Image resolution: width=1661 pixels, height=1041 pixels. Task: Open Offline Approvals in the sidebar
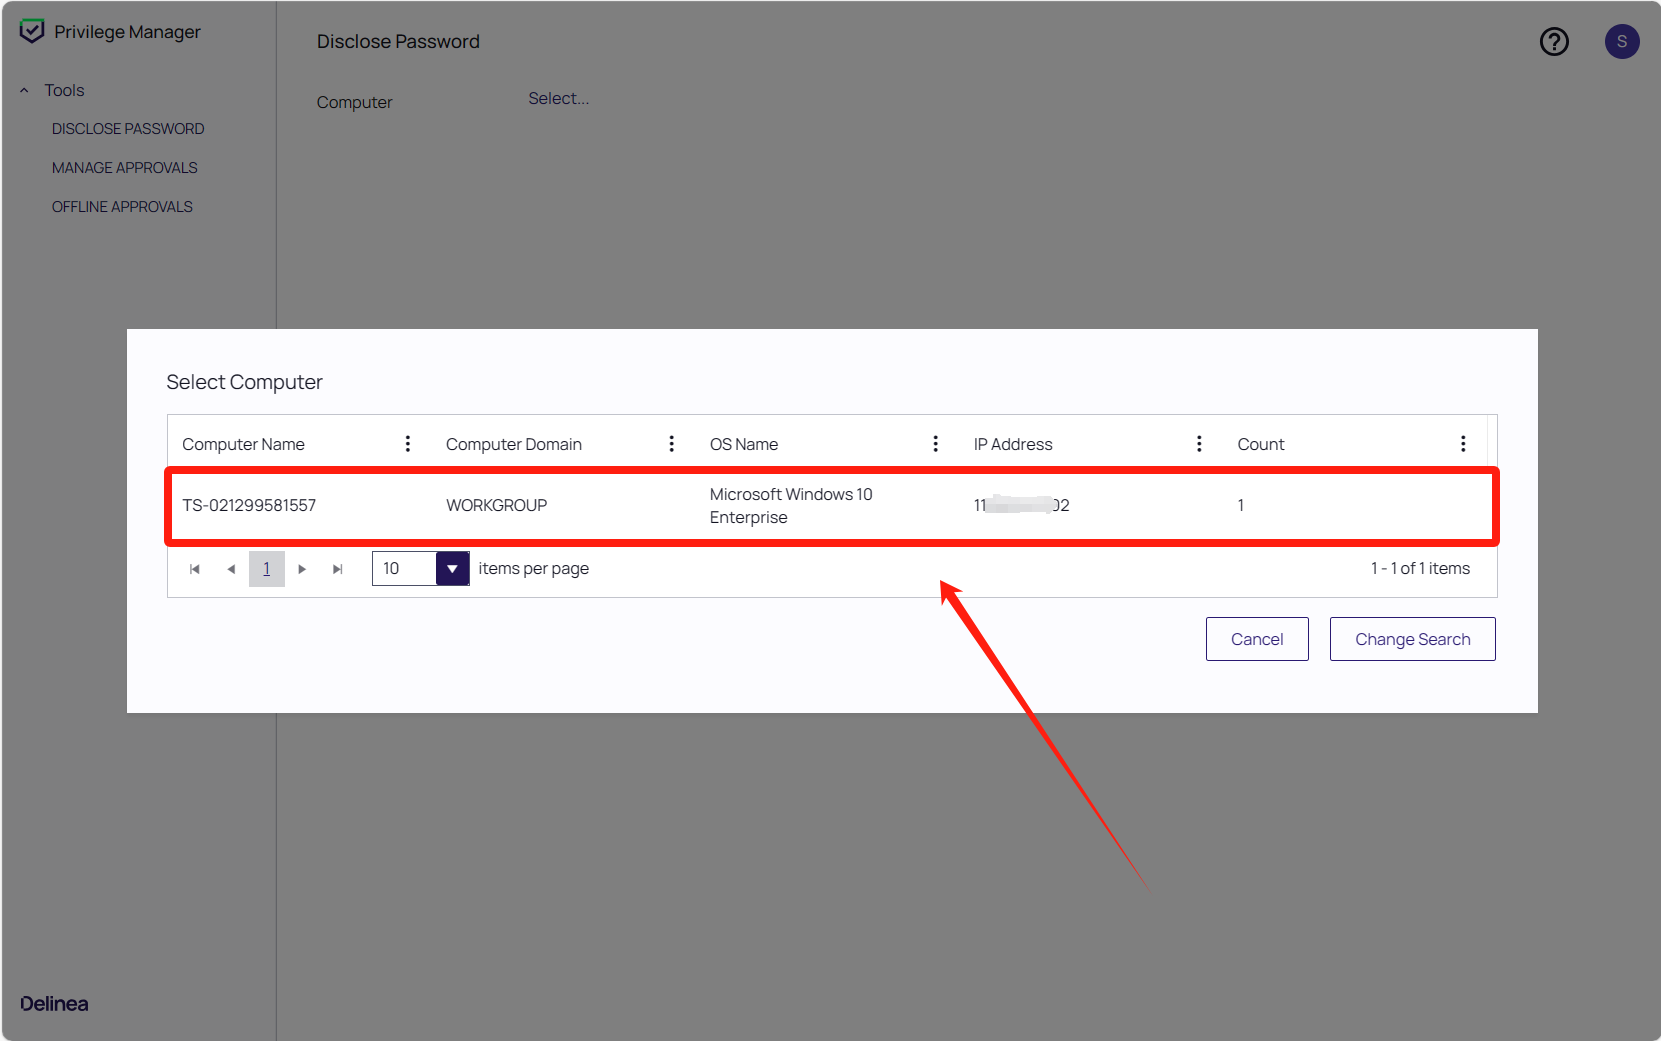click(x=122, y=207)
